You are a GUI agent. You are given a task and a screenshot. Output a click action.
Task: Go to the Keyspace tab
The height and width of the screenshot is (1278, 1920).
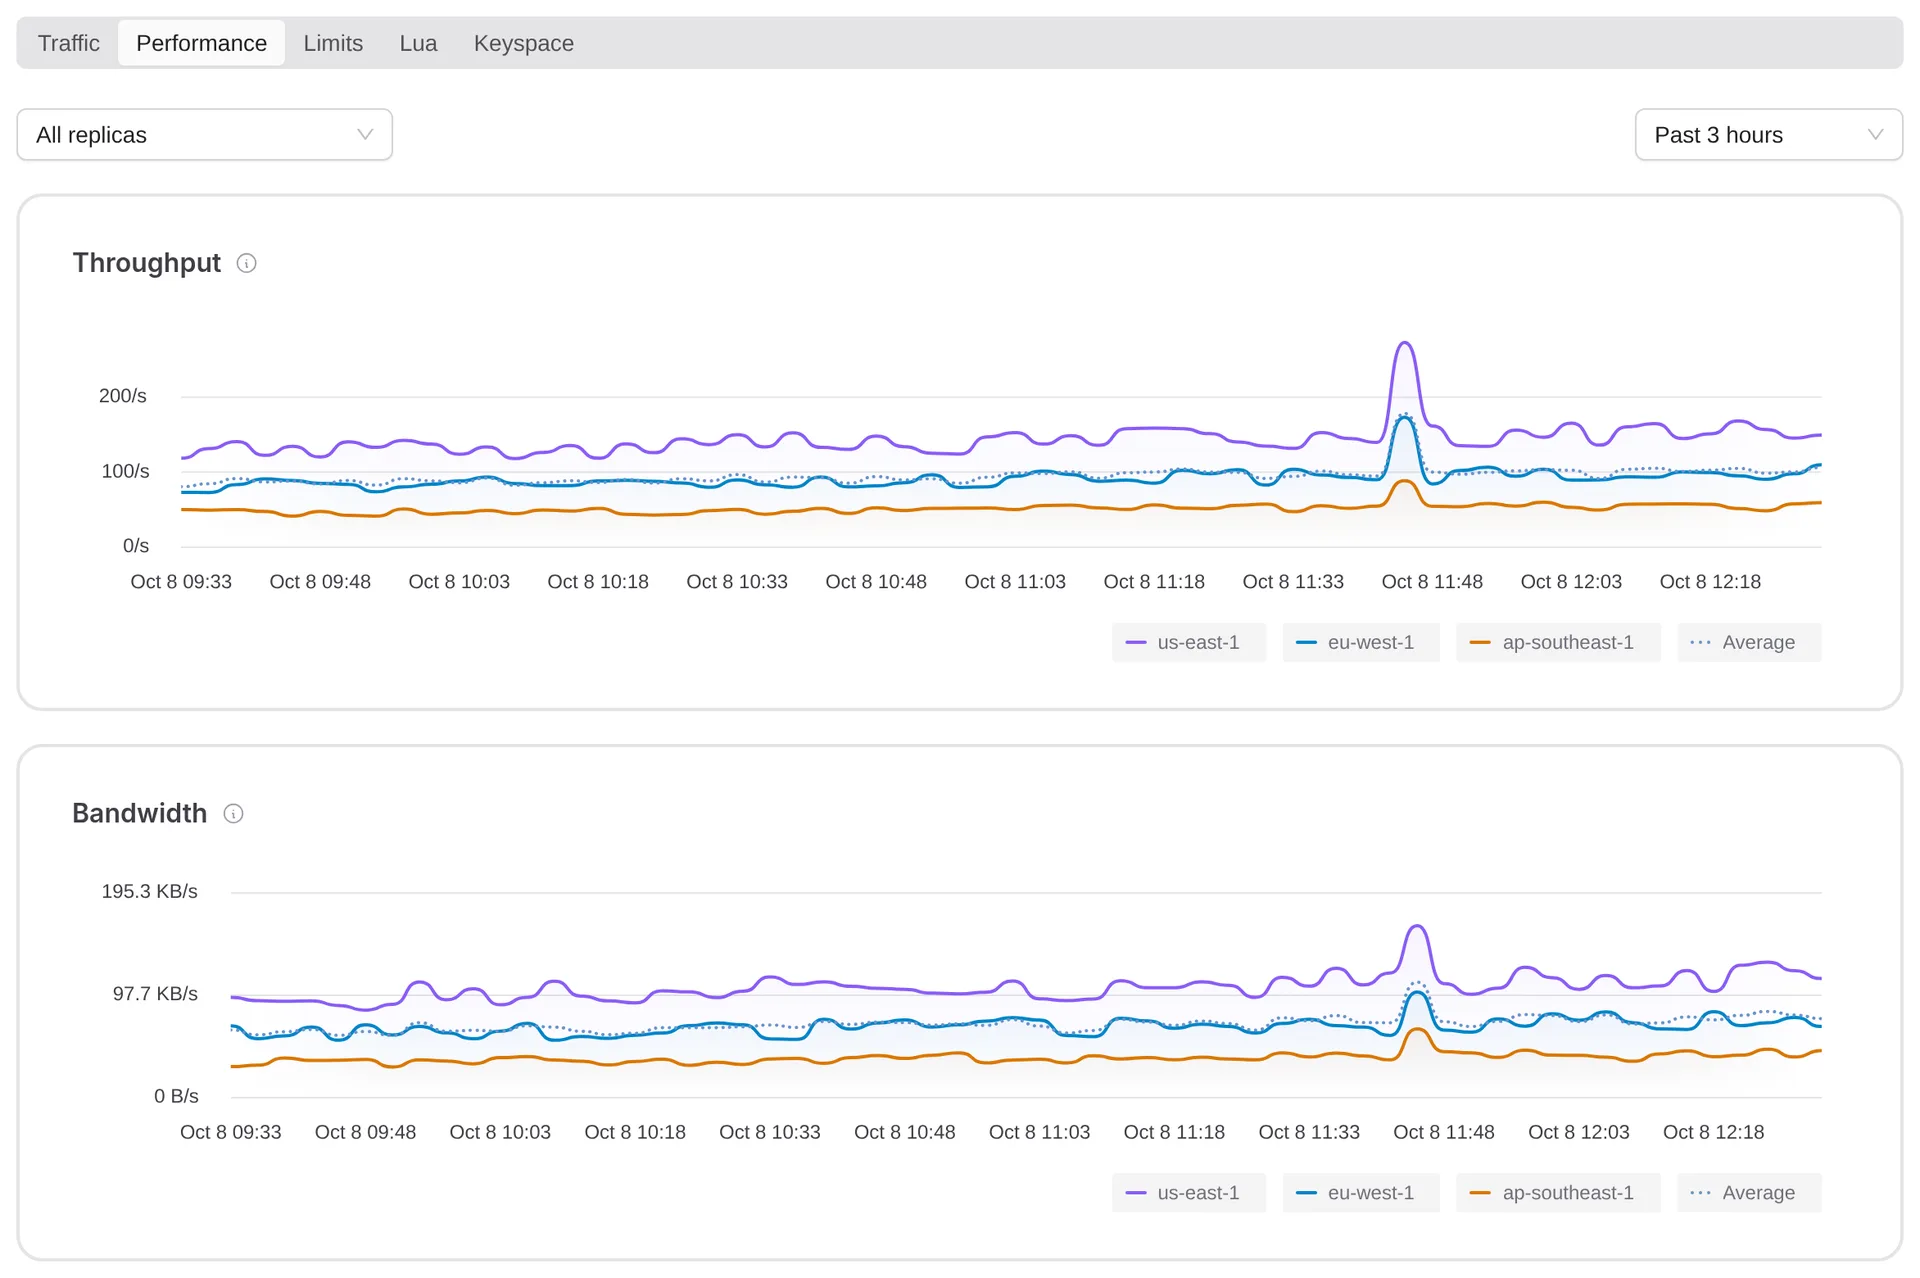[x=523, y=43]
